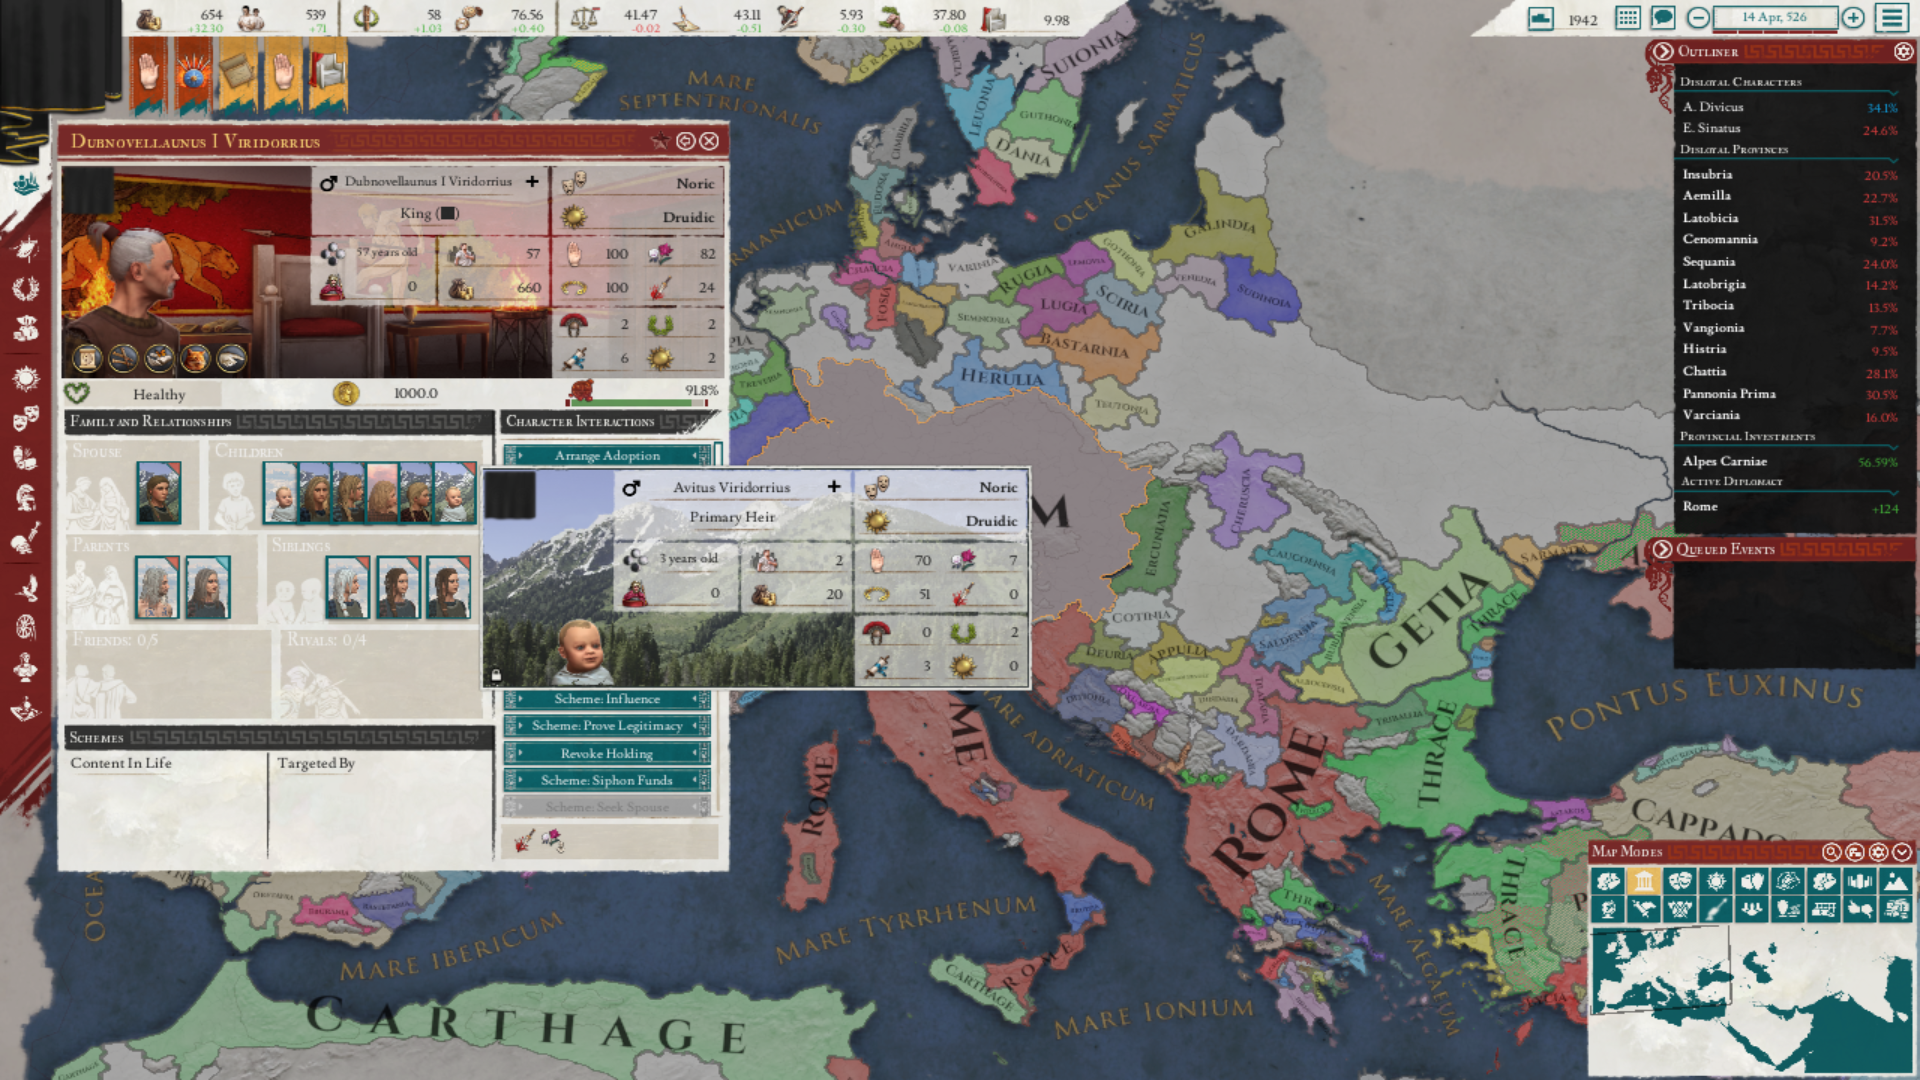Viewport: 1920px width, 1080px height.
Task: Switch to the terrain map mode with mountain icon
Action: [x=1895, y=881]
